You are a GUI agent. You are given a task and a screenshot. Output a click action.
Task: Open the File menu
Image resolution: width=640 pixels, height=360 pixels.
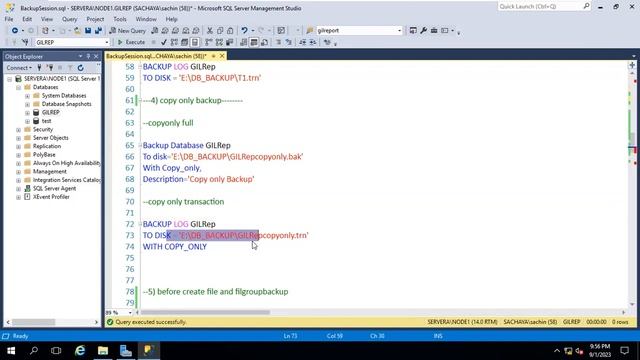[x=9, y=19]
